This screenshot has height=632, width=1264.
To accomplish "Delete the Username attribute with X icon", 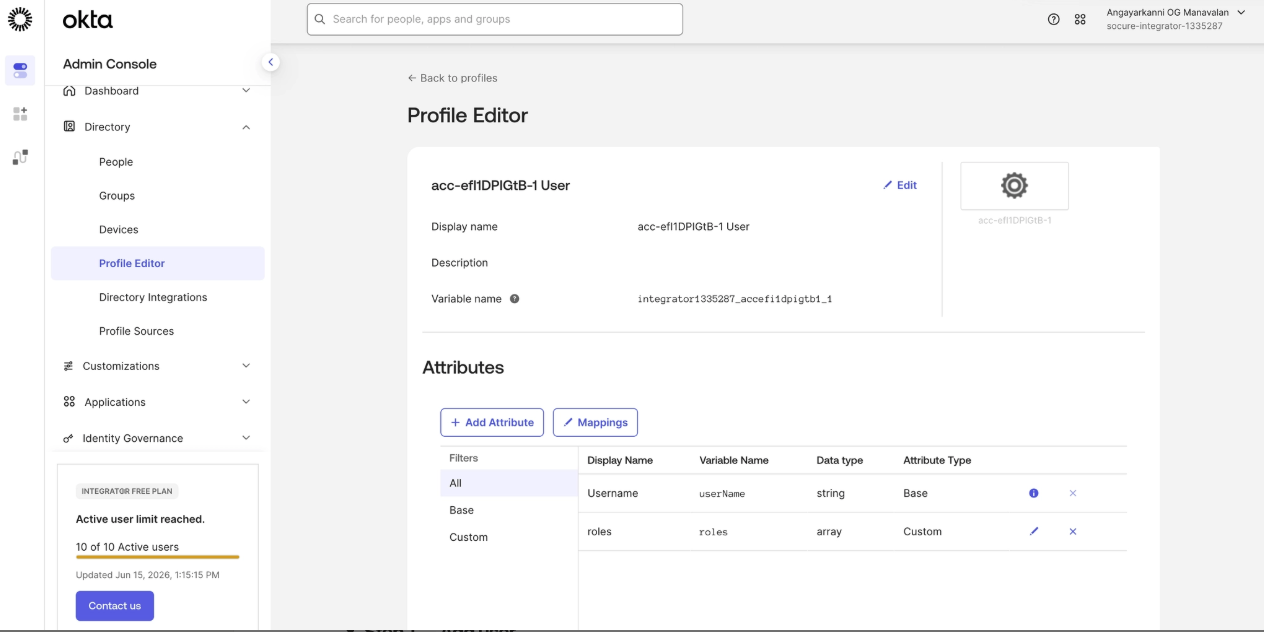I will (x=1073, y=493).
